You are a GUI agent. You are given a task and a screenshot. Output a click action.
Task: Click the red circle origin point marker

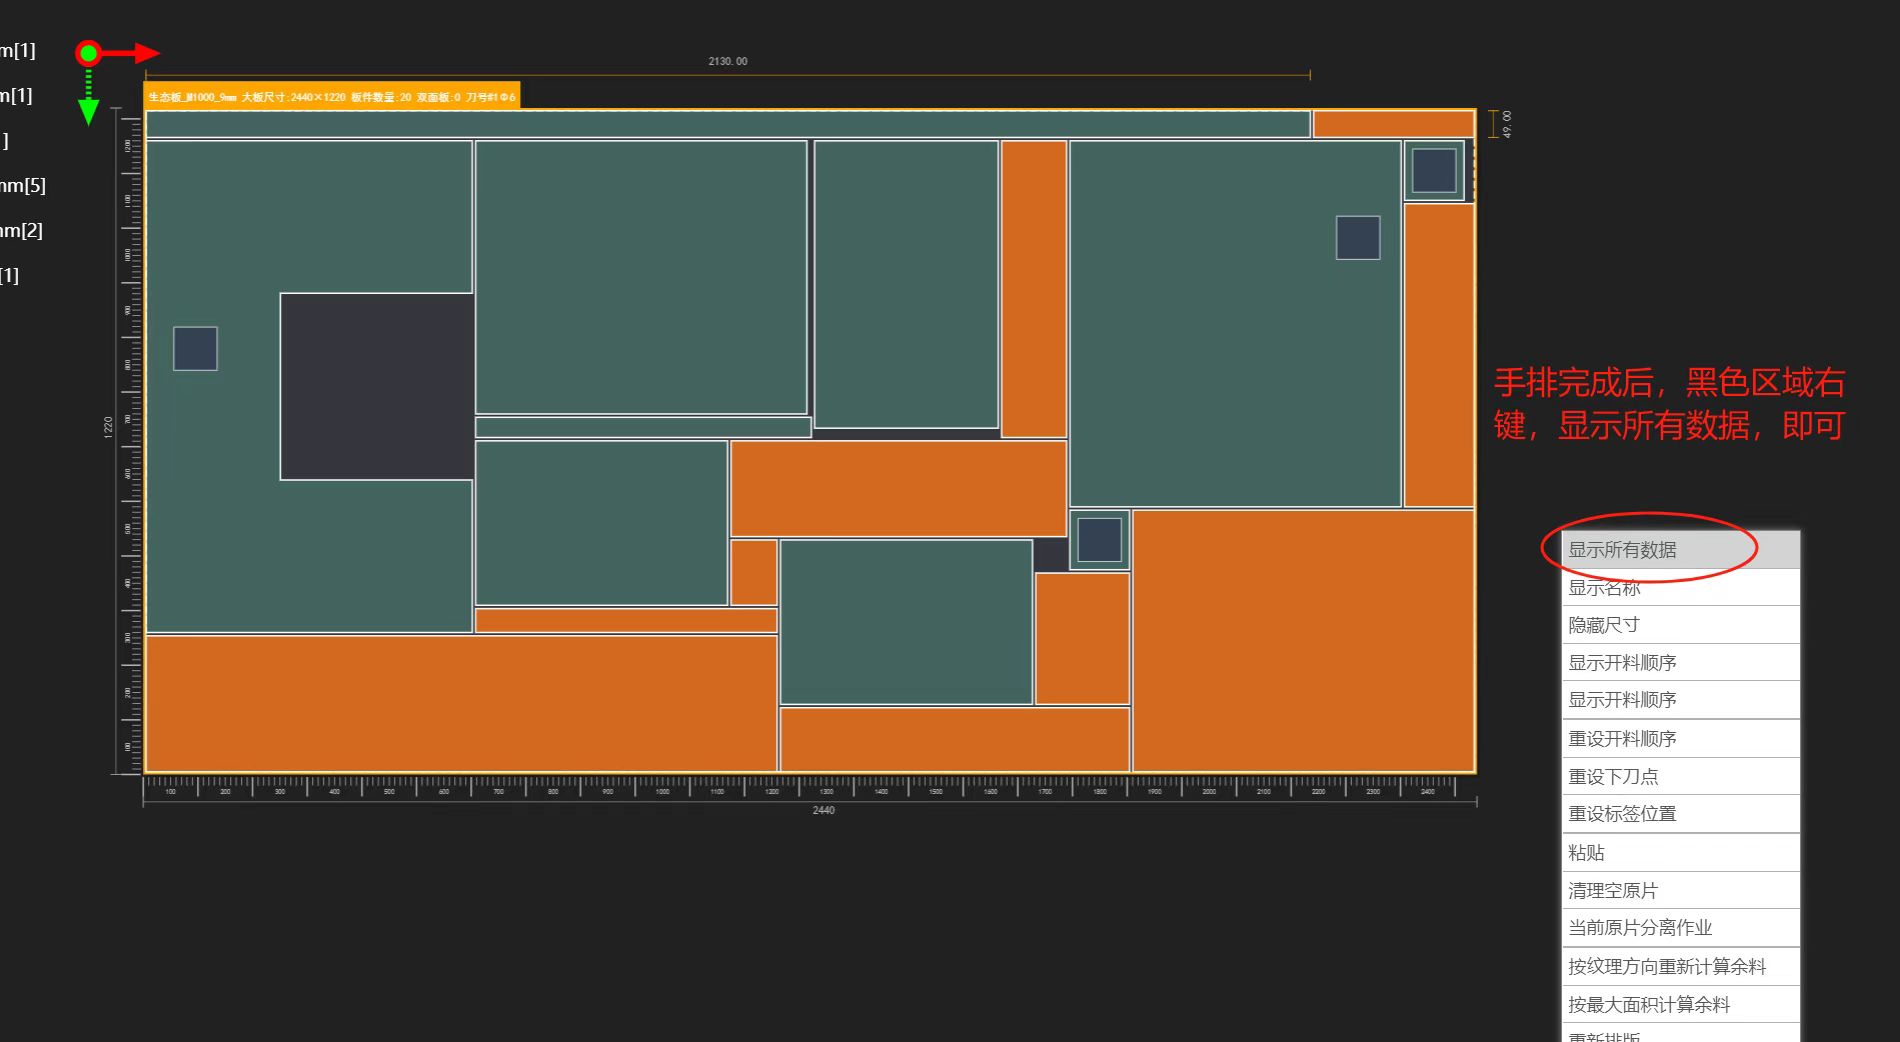[x=89, y=53]
